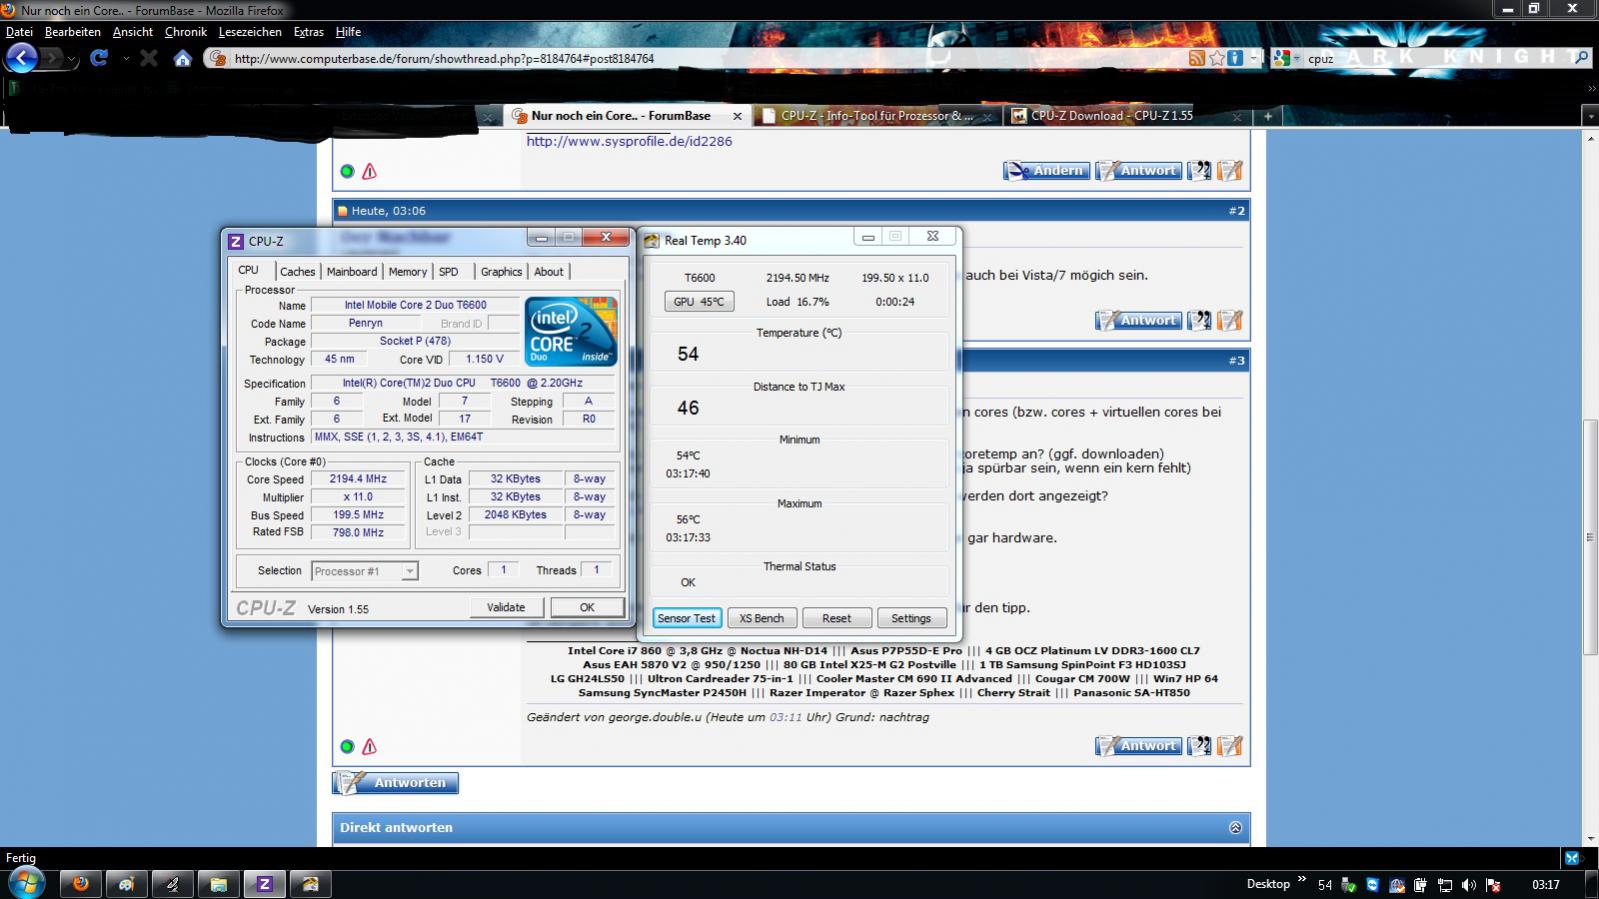Open Action Center flag tray icon

[1492, 885]
